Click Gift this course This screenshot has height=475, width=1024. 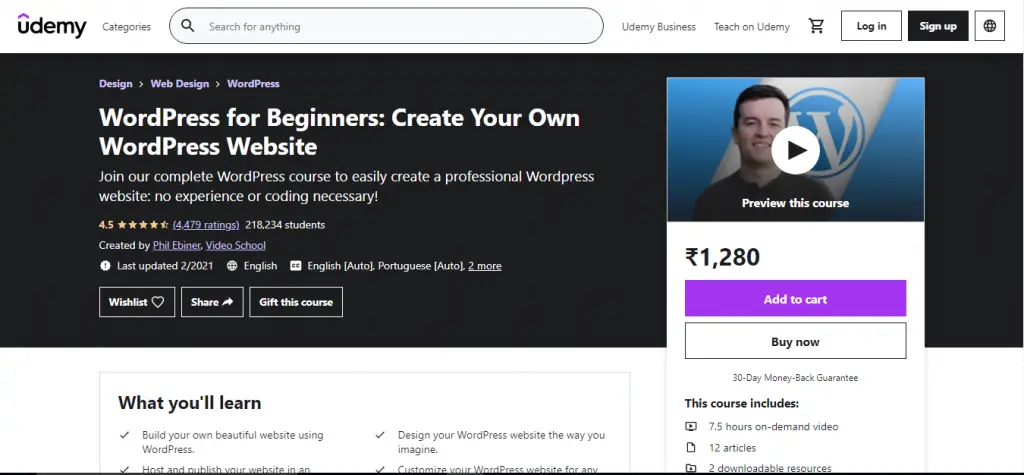[297, 302]
